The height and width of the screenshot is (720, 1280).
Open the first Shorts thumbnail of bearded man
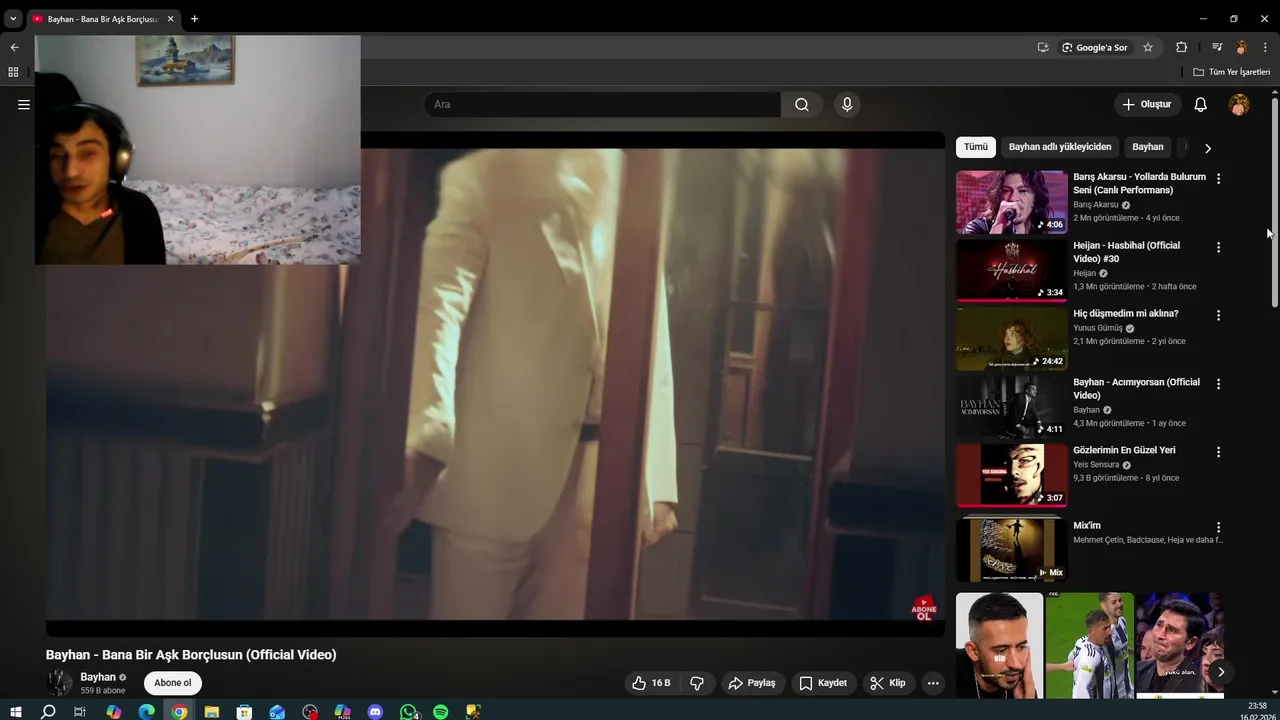pos(999,645)
